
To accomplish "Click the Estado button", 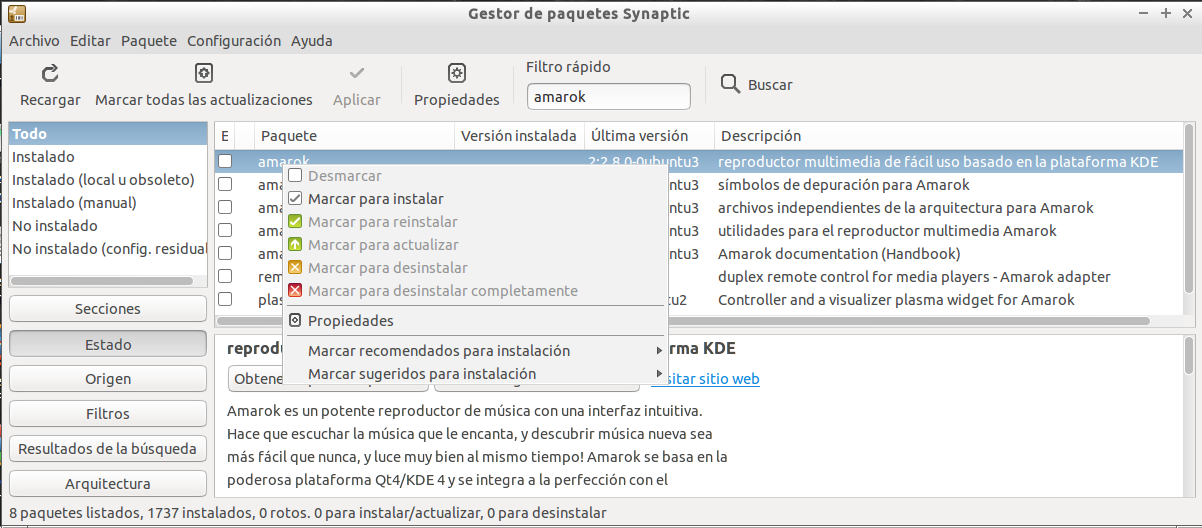I will point(108,344).
